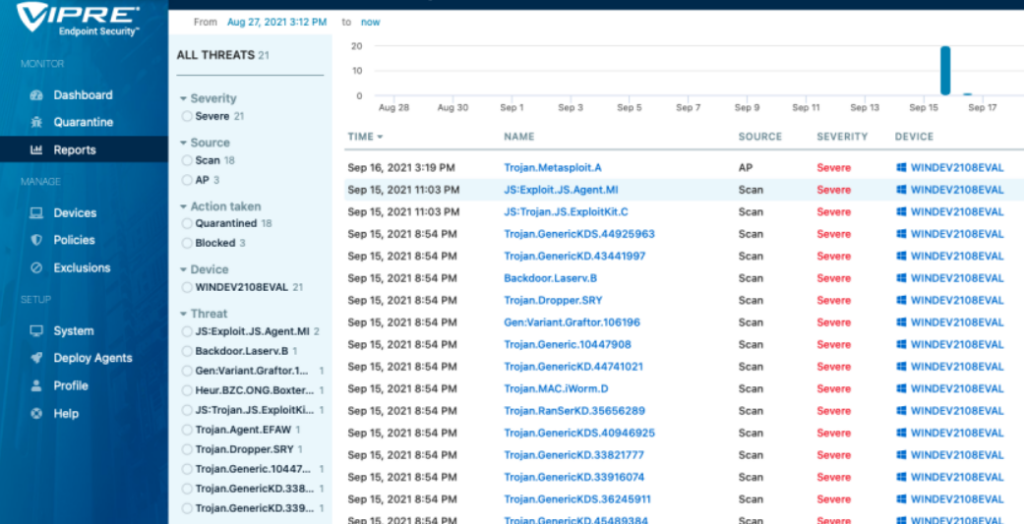Open WINDEV2108EVAL device link in Trojan.Generic.10447908 row
This screenshot has height=524, width=1024.
point(957,344)
